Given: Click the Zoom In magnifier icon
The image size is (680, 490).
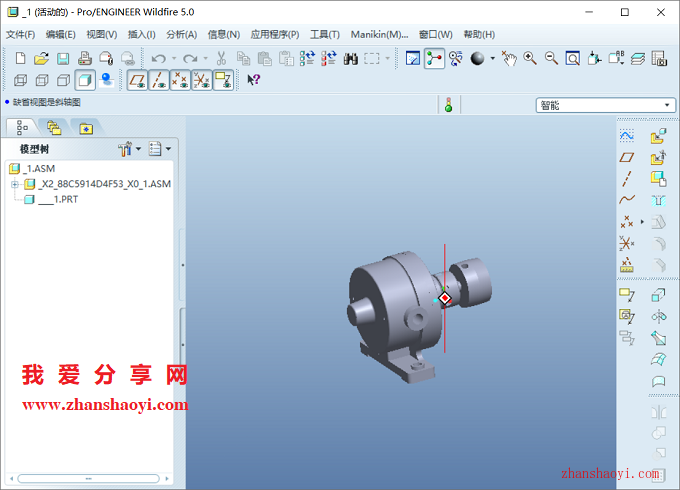Looking at the screenshot, I should tap(530, 58).
